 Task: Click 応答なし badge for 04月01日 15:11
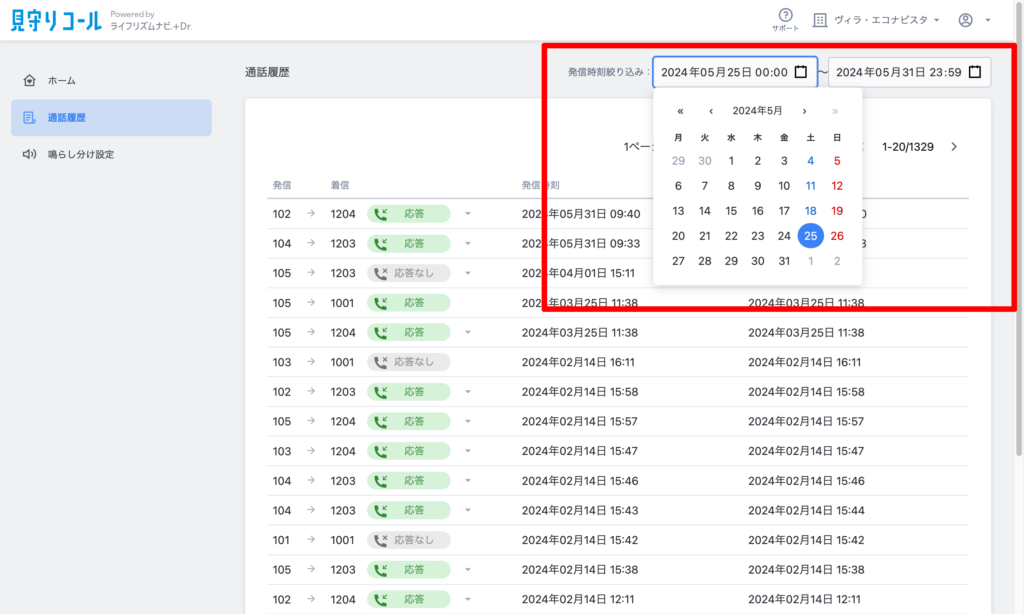coord(409,273)
